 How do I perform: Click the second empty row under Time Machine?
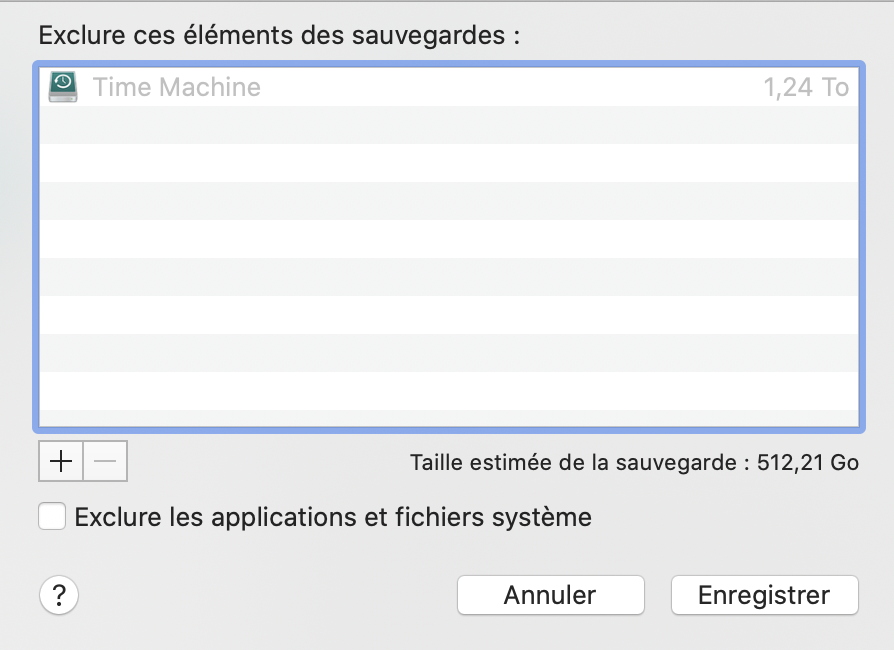coord(448,163)
